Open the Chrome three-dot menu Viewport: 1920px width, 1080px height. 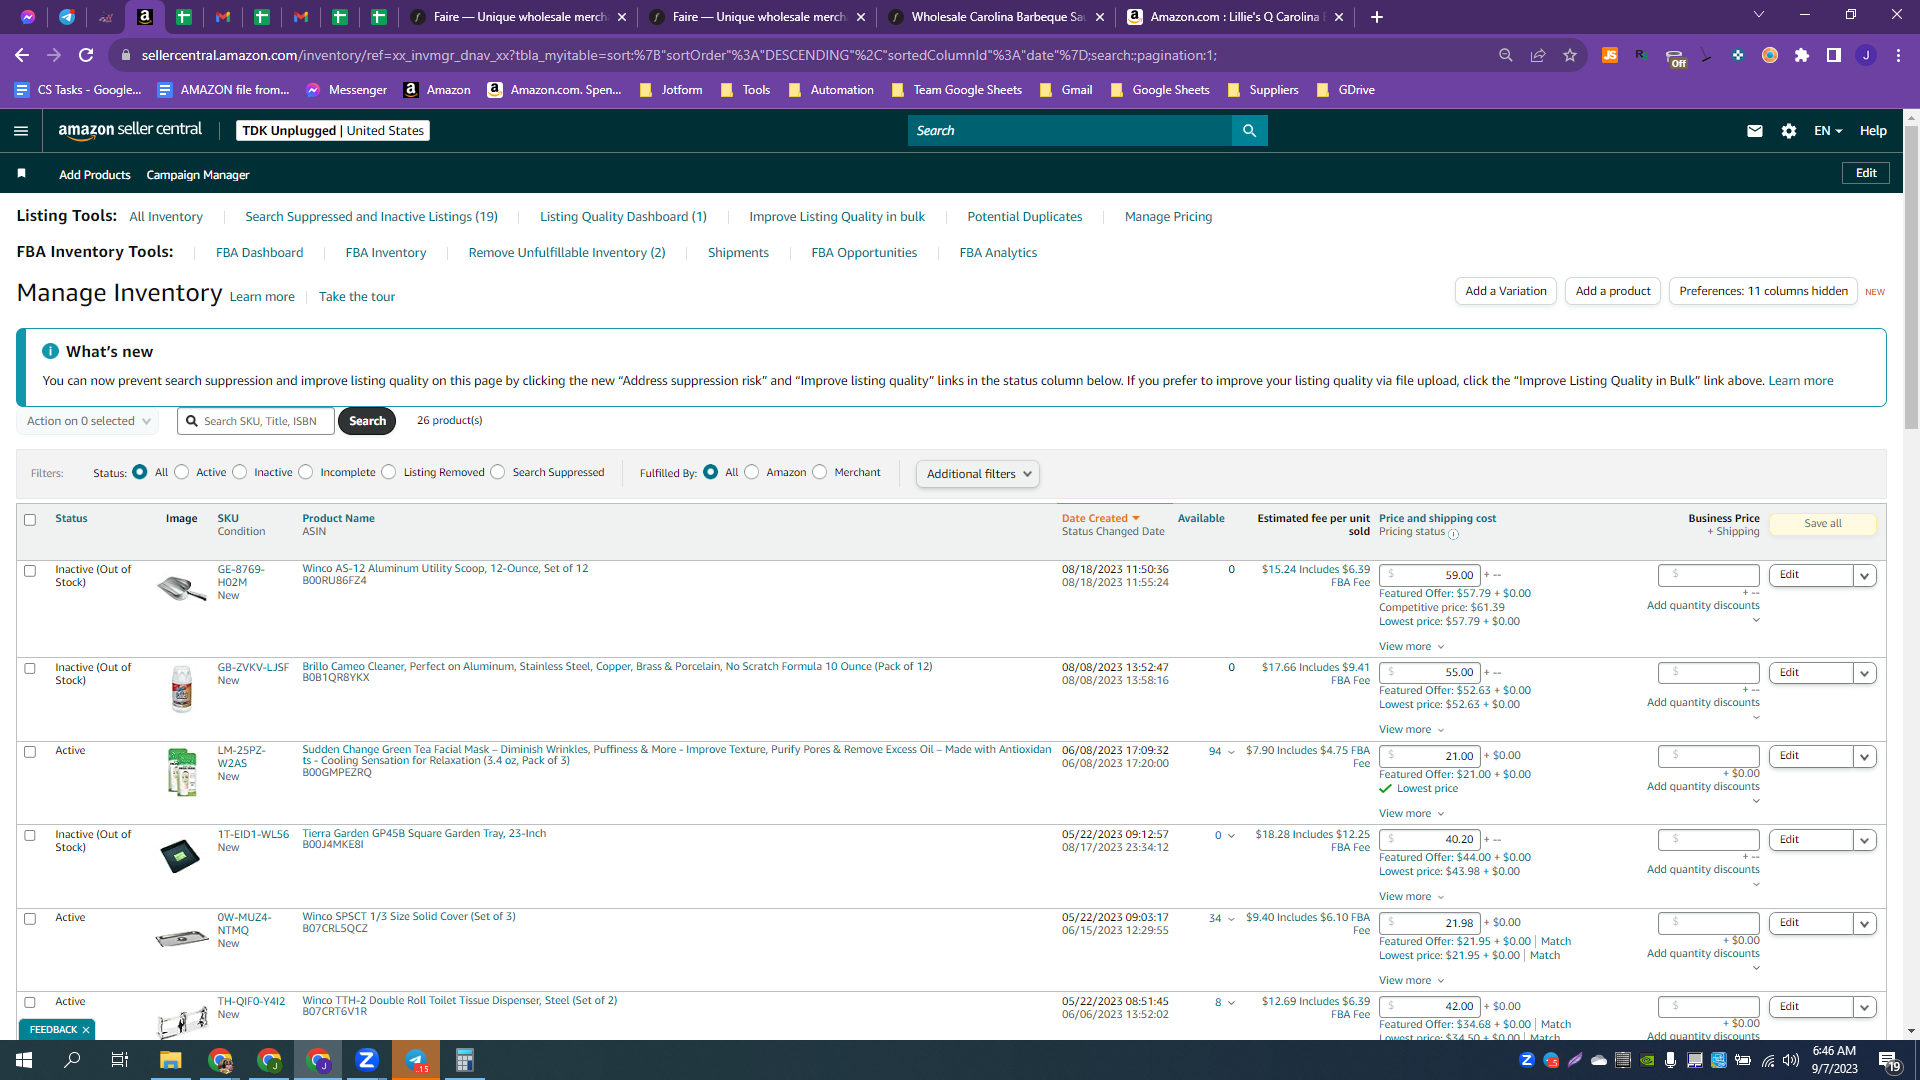coord(1898,55)
